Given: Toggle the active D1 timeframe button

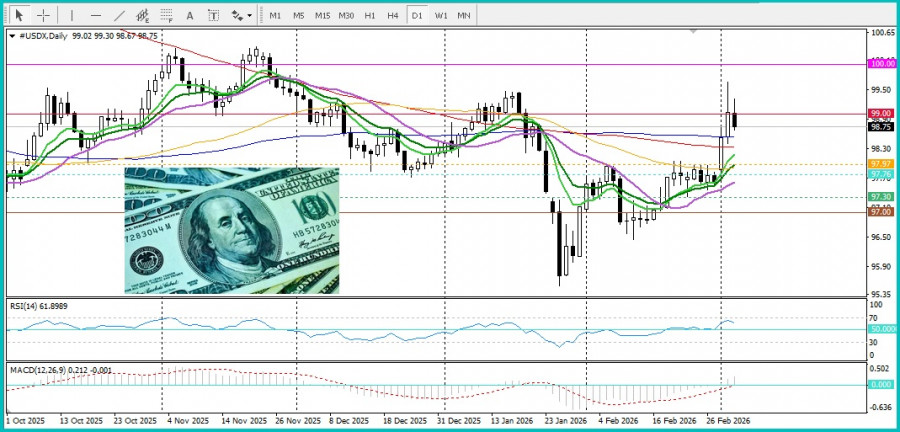Looking at the screenshot, I should point(417,15).
